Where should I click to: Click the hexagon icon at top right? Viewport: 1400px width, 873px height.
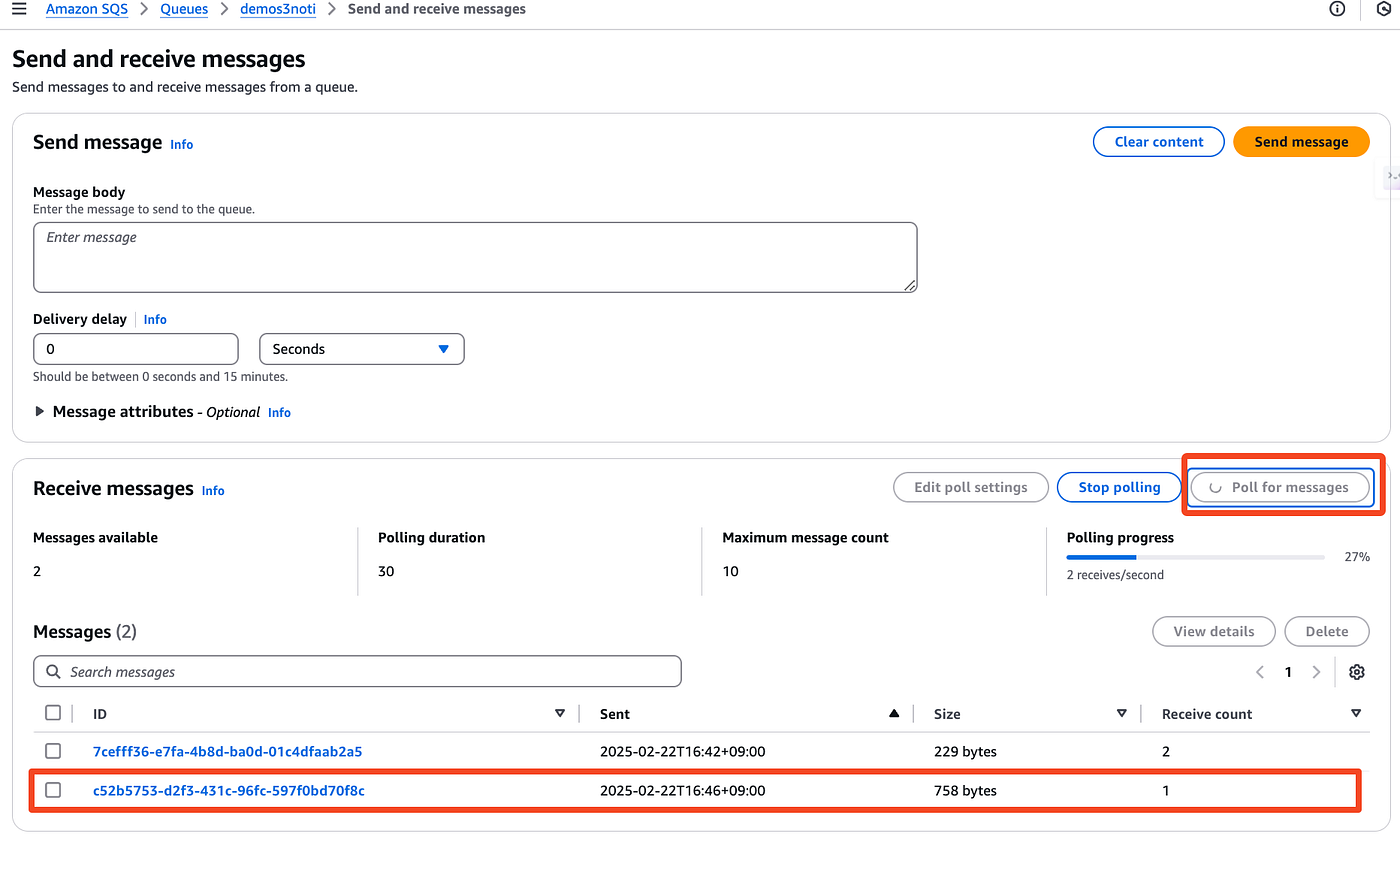coord(1384,9)
